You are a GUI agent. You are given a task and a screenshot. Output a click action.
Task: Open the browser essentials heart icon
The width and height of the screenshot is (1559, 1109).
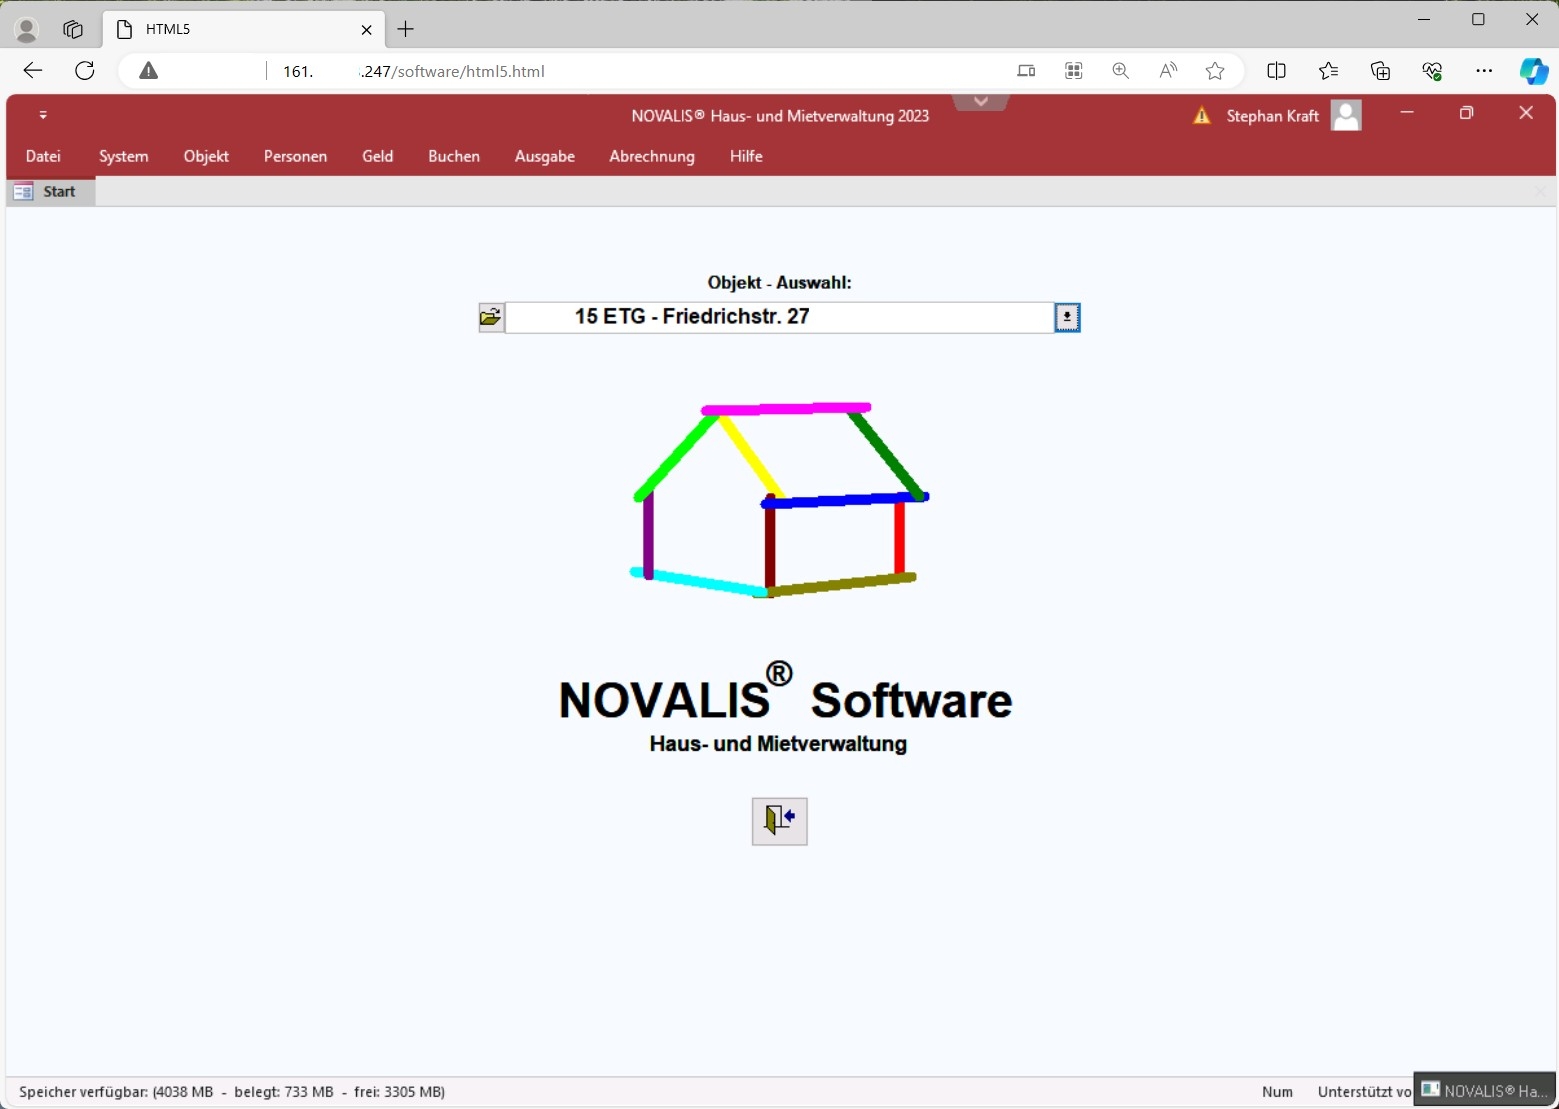pos(1432,71)
